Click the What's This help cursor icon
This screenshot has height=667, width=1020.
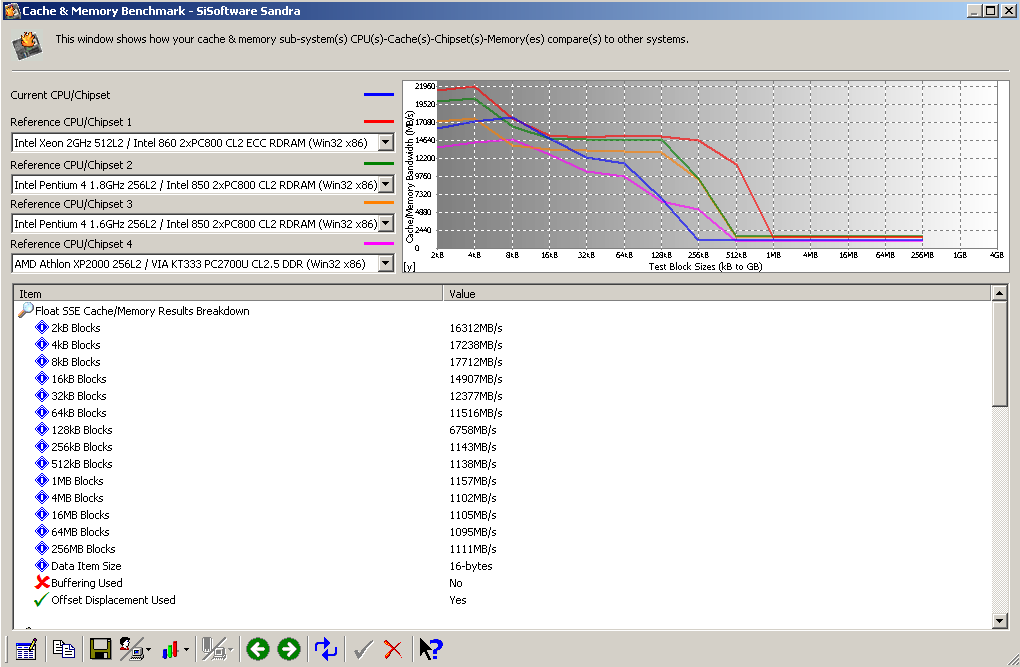pyautogui.click(x=430, y=649)
